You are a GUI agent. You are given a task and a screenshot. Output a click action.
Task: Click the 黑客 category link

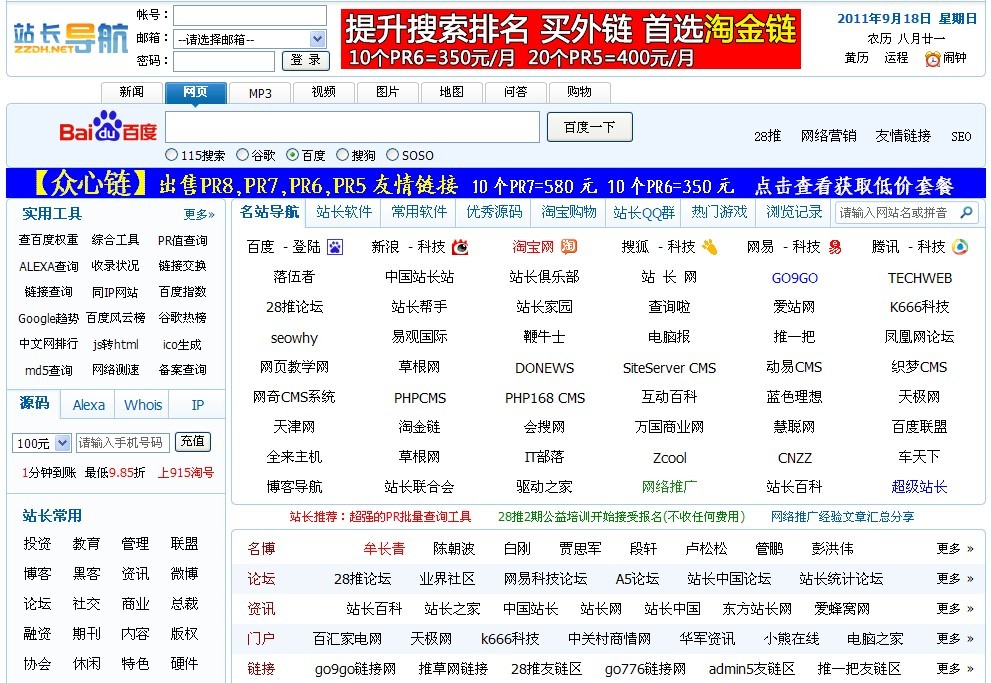pos(86,574)
